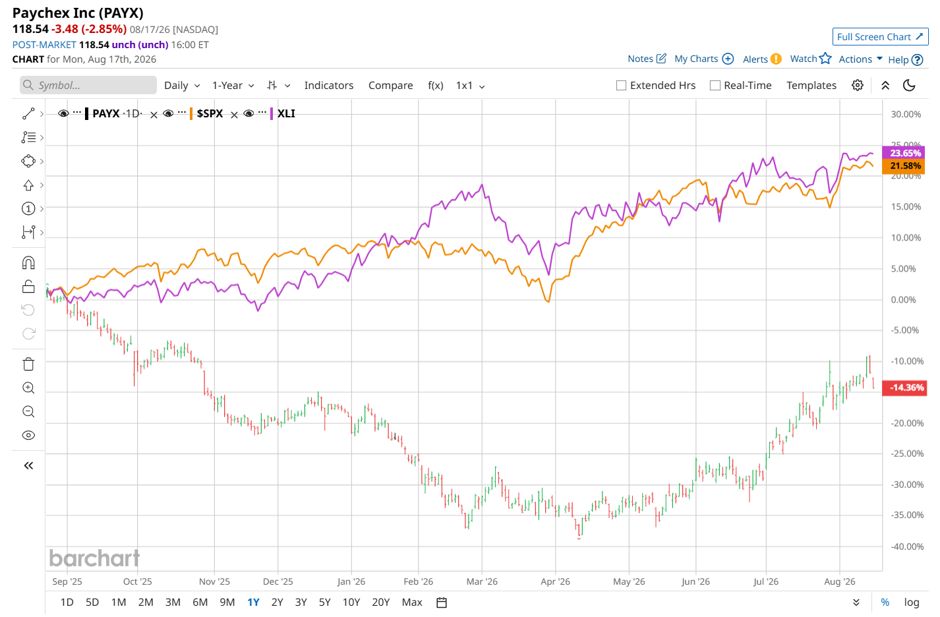Set range to 1Y

pos(253,602)
